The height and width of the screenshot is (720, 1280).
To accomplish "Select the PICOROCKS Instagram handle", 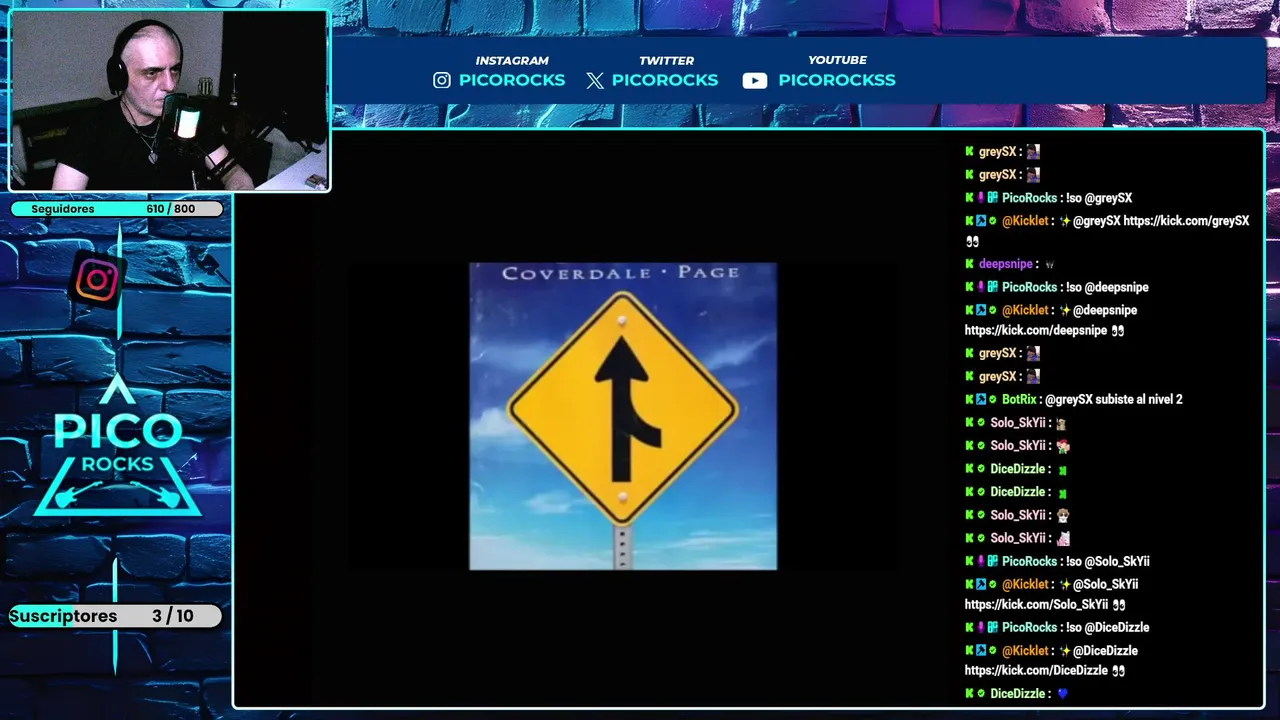I will (x=512, y=80).
